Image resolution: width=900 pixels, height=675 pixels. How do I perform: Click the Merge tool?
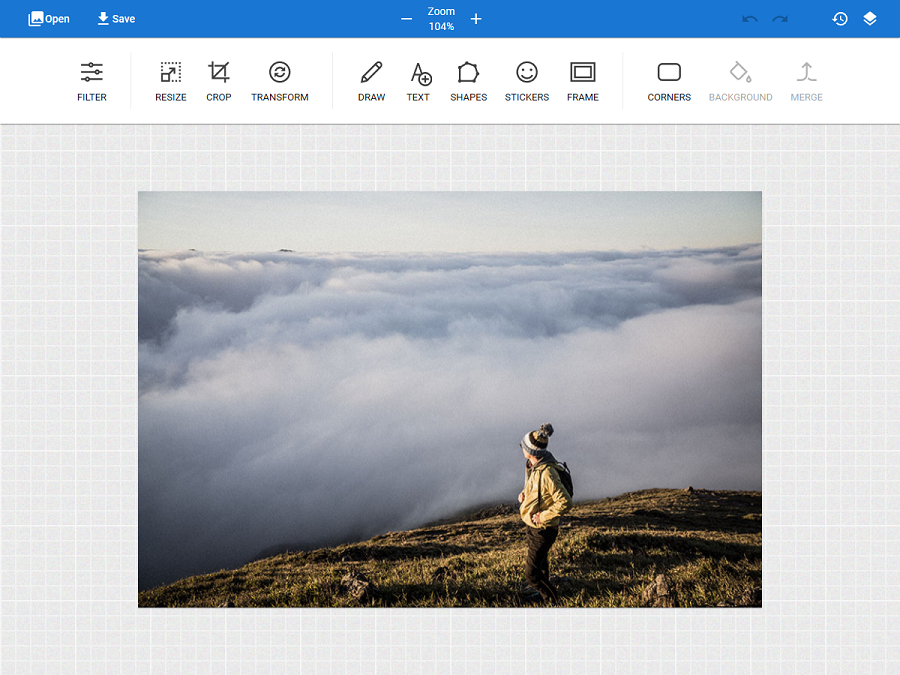point(806,80)
